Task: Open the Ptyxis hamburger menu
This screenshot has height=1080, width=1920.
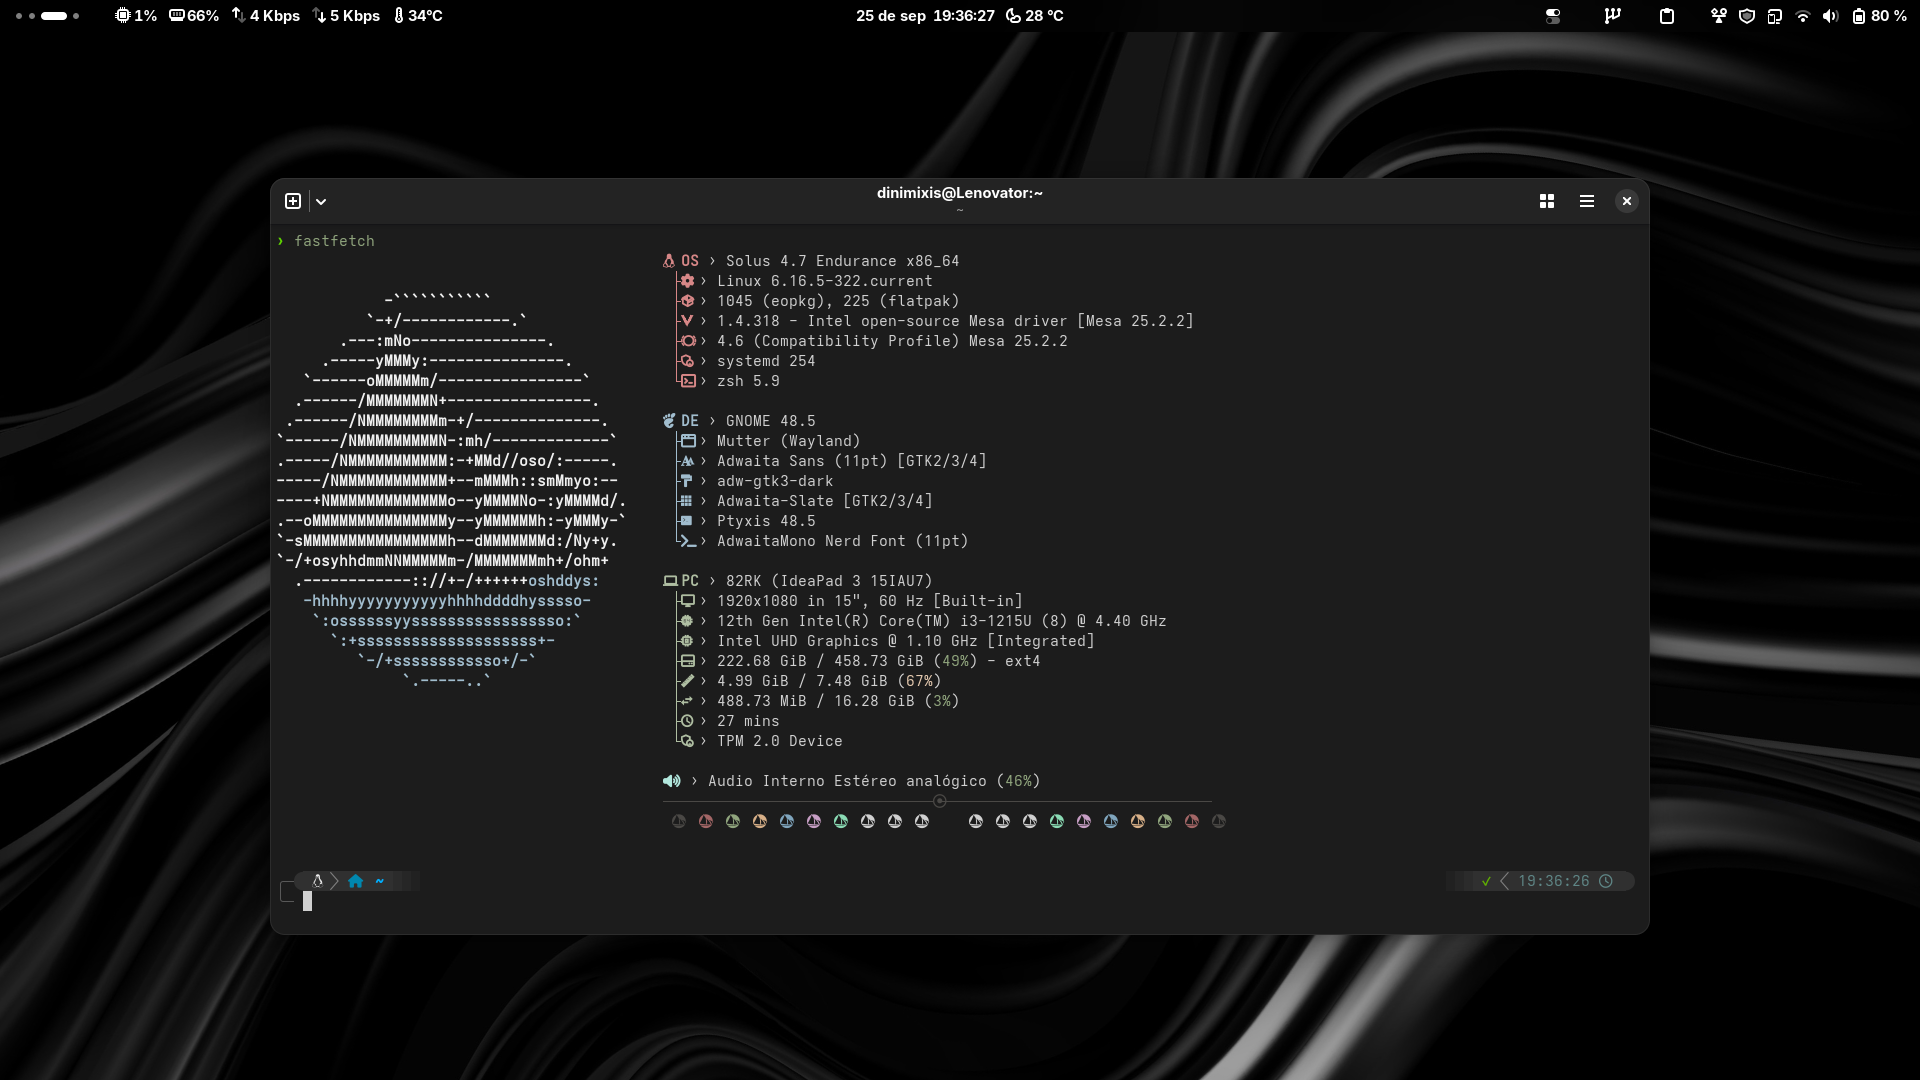Action: click(1587, 201)
